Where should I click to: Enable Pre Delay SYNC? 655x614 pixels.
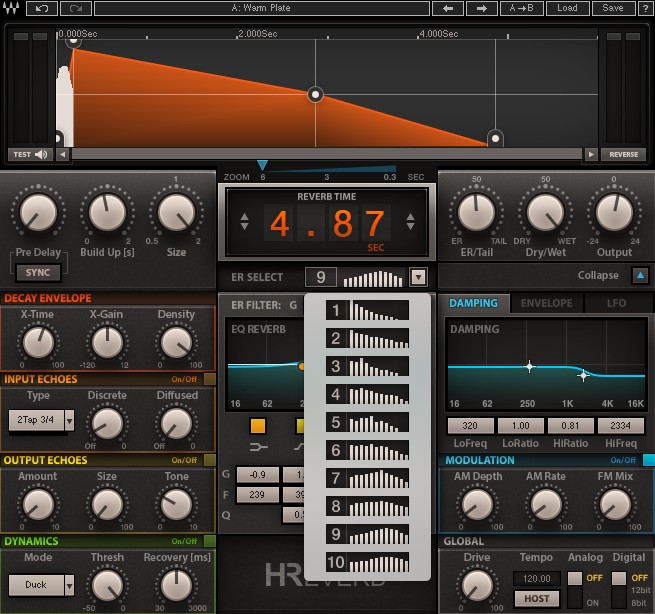click(x=38, y=273)
